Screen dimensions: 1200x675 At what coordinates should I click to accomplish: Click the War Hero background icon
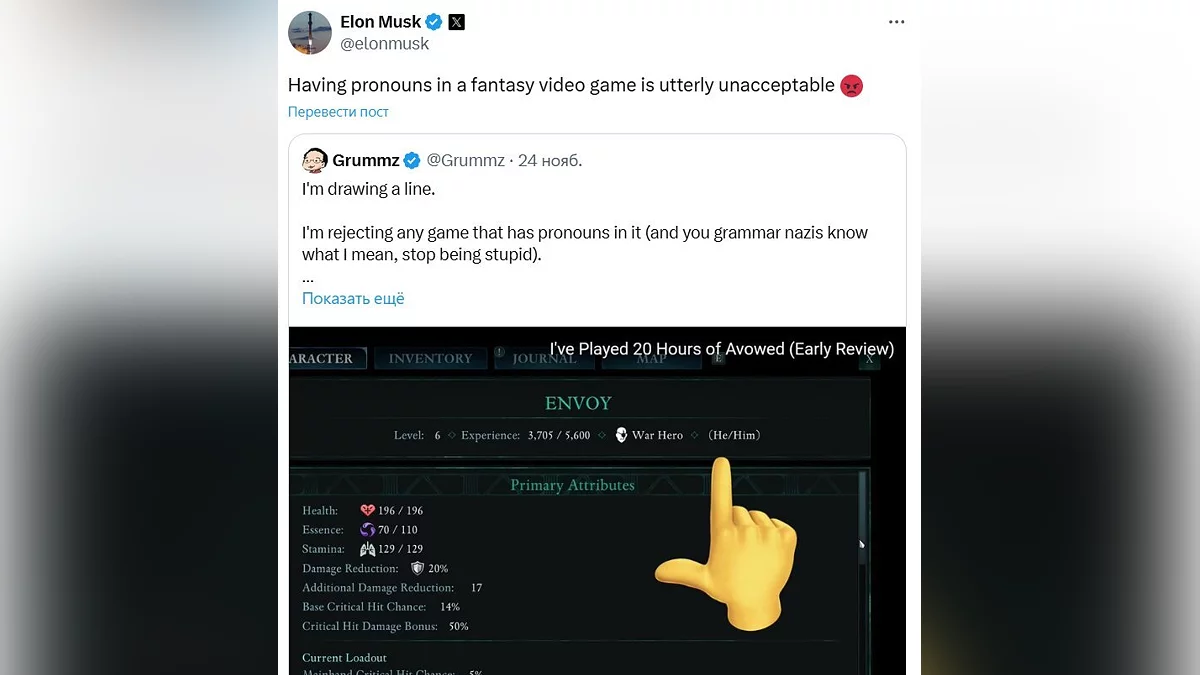pos(621,435)
